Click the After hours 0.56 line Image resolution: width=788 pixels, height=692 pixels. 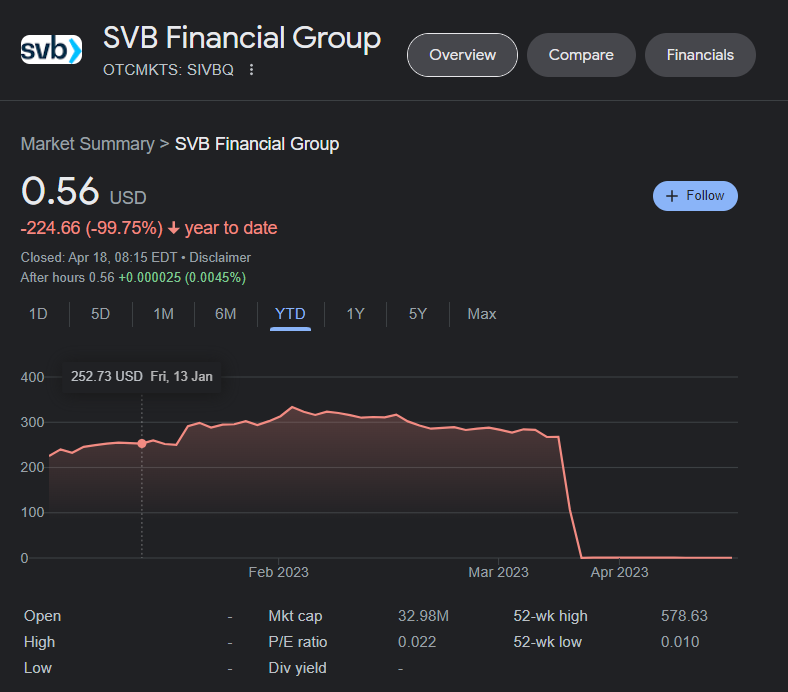click(133, 277)
